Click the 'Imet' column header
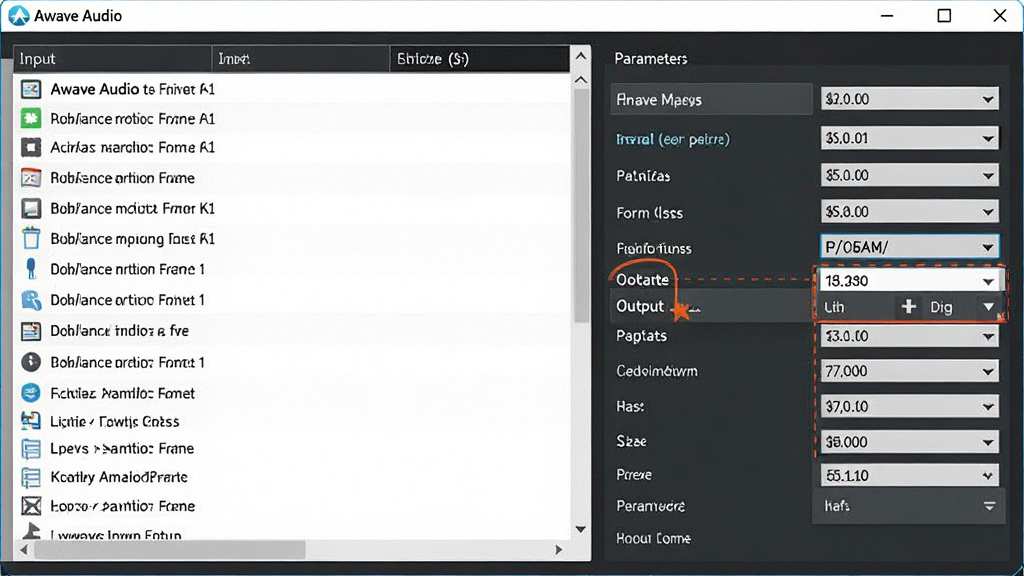Screen dimensions: 1024x576 (300, 59)
